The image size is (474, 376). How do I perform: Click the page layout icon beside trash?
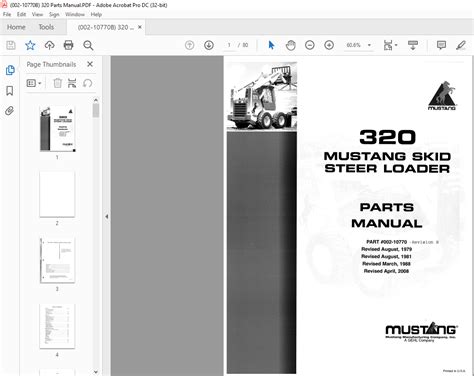click(72, 83)
